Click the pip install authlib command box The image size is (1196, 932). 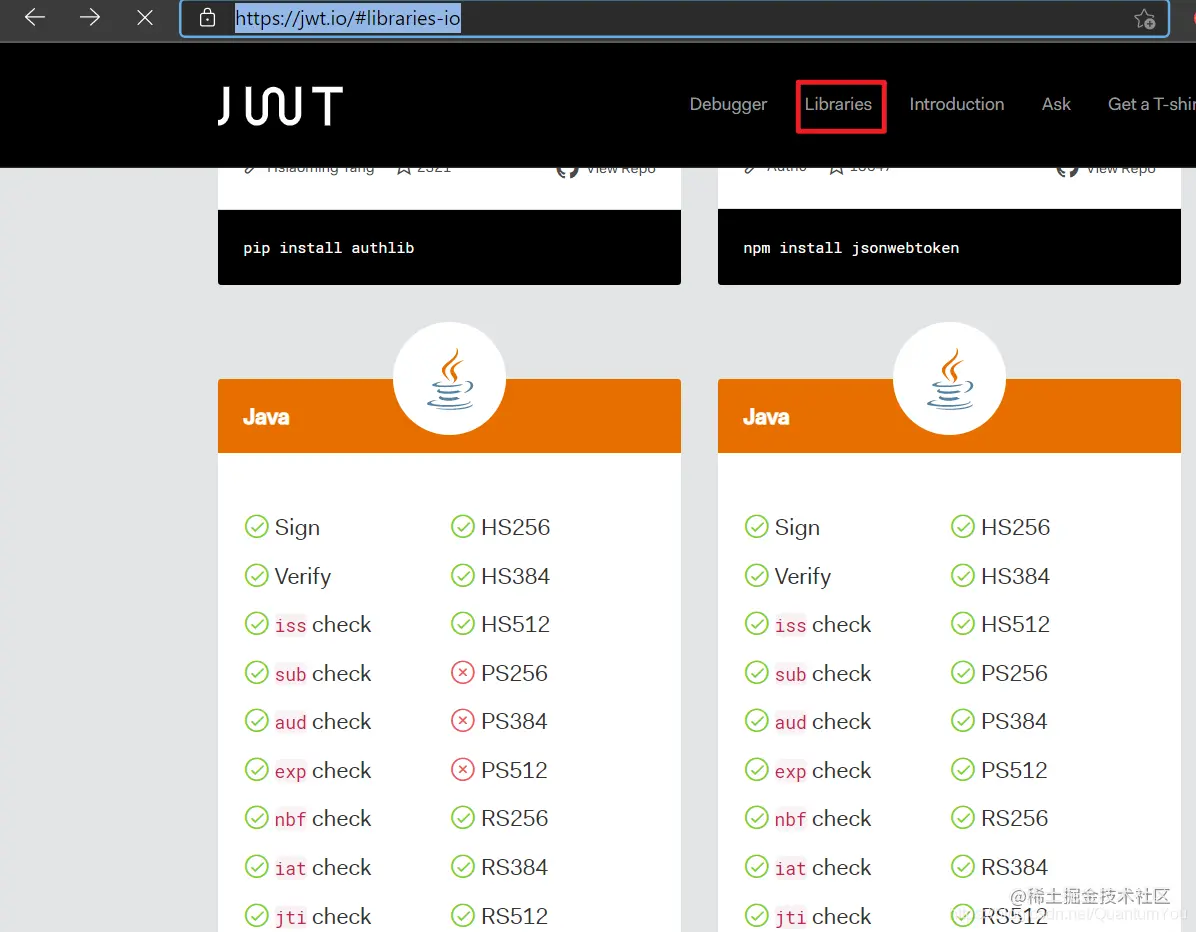(449, 247)
